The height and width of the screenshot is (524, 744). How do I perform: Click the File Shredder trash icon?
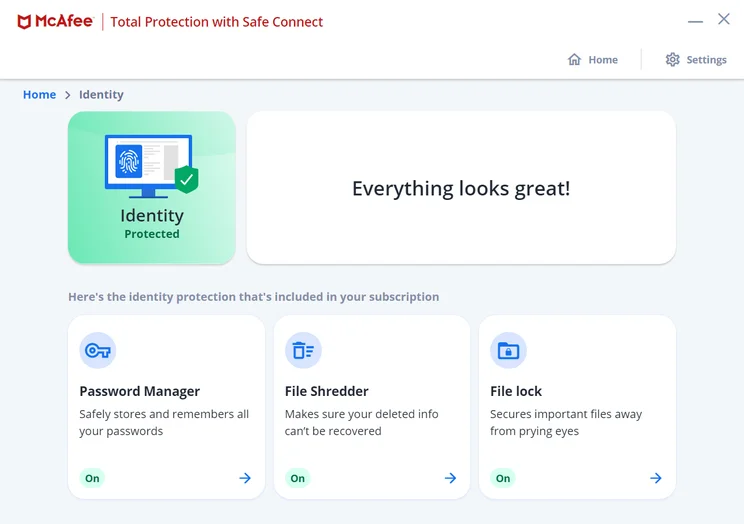303,350
